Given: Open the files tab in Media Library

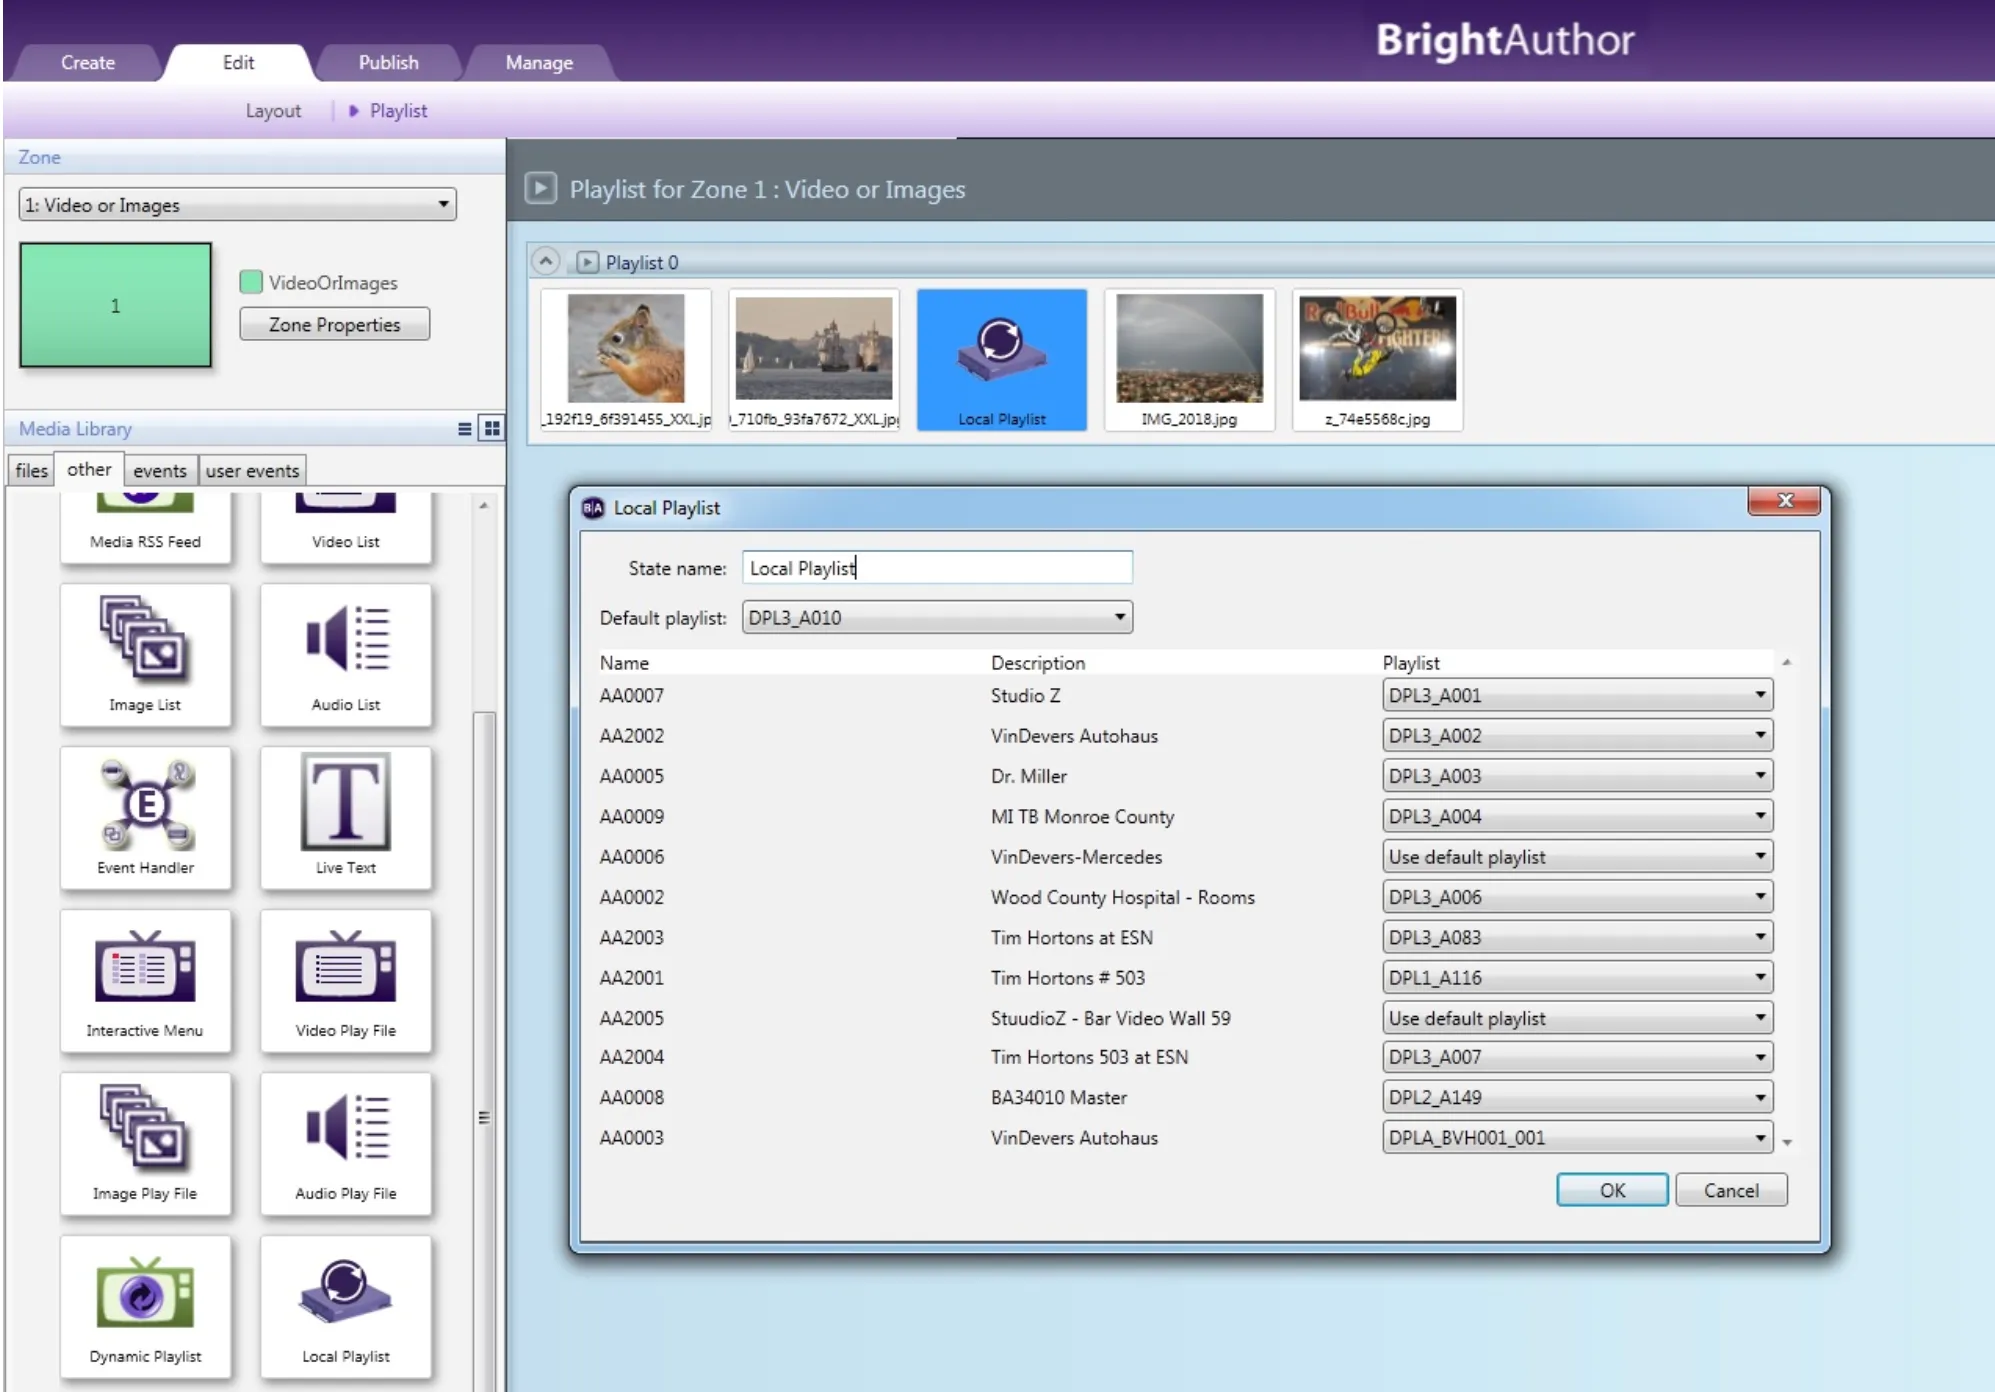Looking at the screenshot, I should (31, 470).
